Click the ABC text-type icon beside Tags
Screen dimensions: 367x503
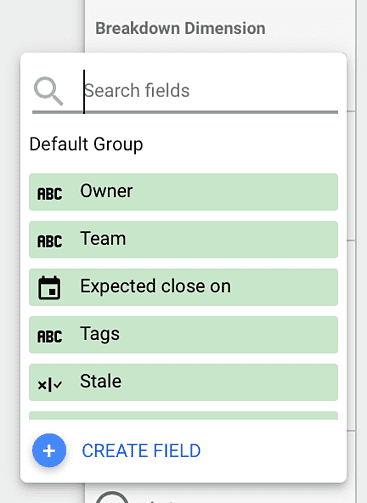(50, 337)
